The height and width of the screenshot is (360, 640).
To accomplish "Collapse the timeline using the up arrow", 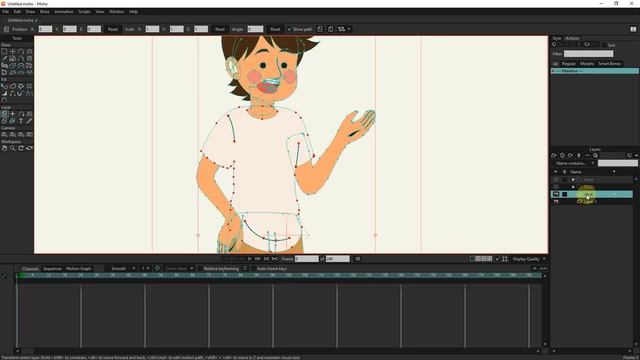I will point(534,268).
